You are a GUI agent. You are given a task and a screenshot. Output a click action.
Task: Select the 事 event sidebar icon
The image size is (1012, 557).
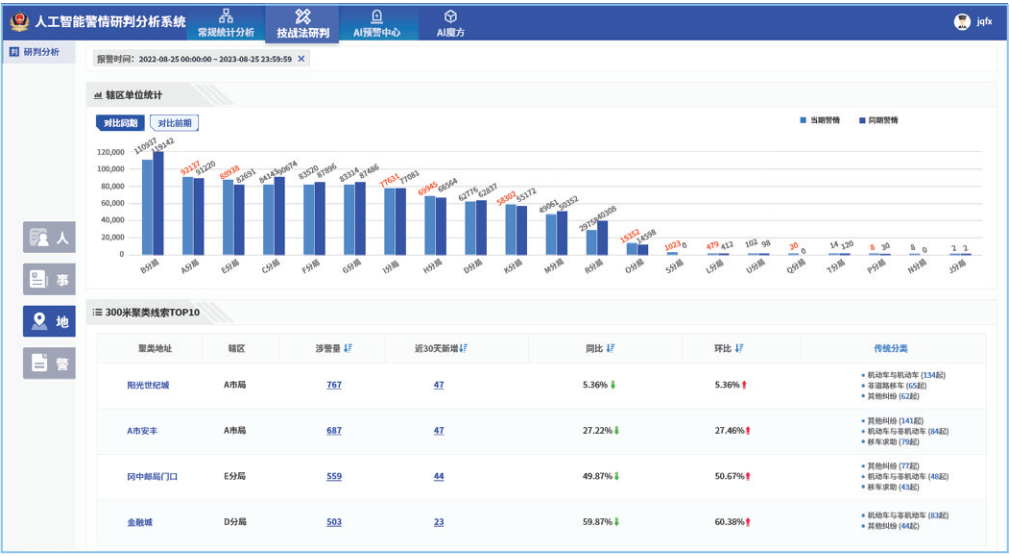click(49, 279)
